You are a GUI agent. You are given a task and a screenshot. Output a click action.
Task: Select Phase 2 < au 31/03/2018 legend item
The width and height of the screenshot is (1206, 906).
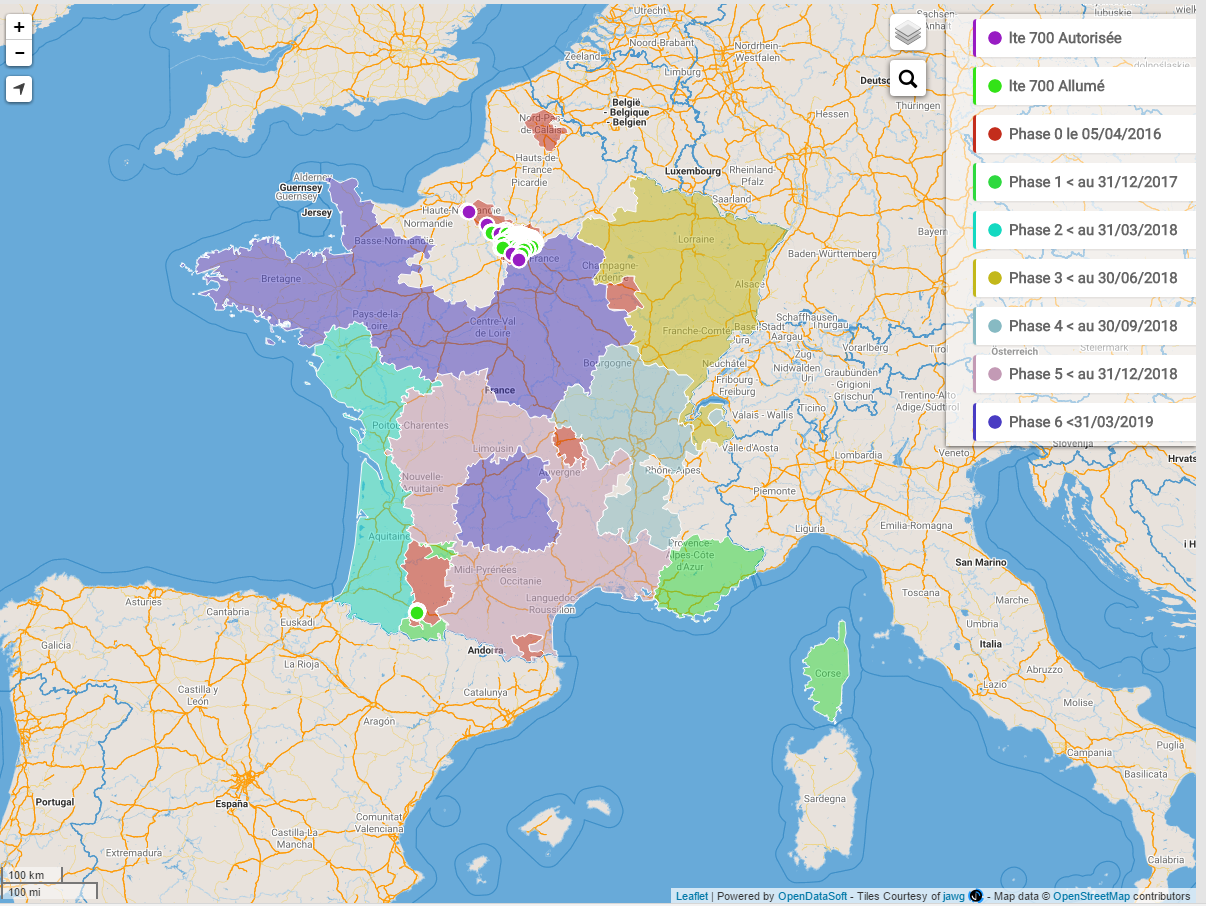pos(1084,230)
